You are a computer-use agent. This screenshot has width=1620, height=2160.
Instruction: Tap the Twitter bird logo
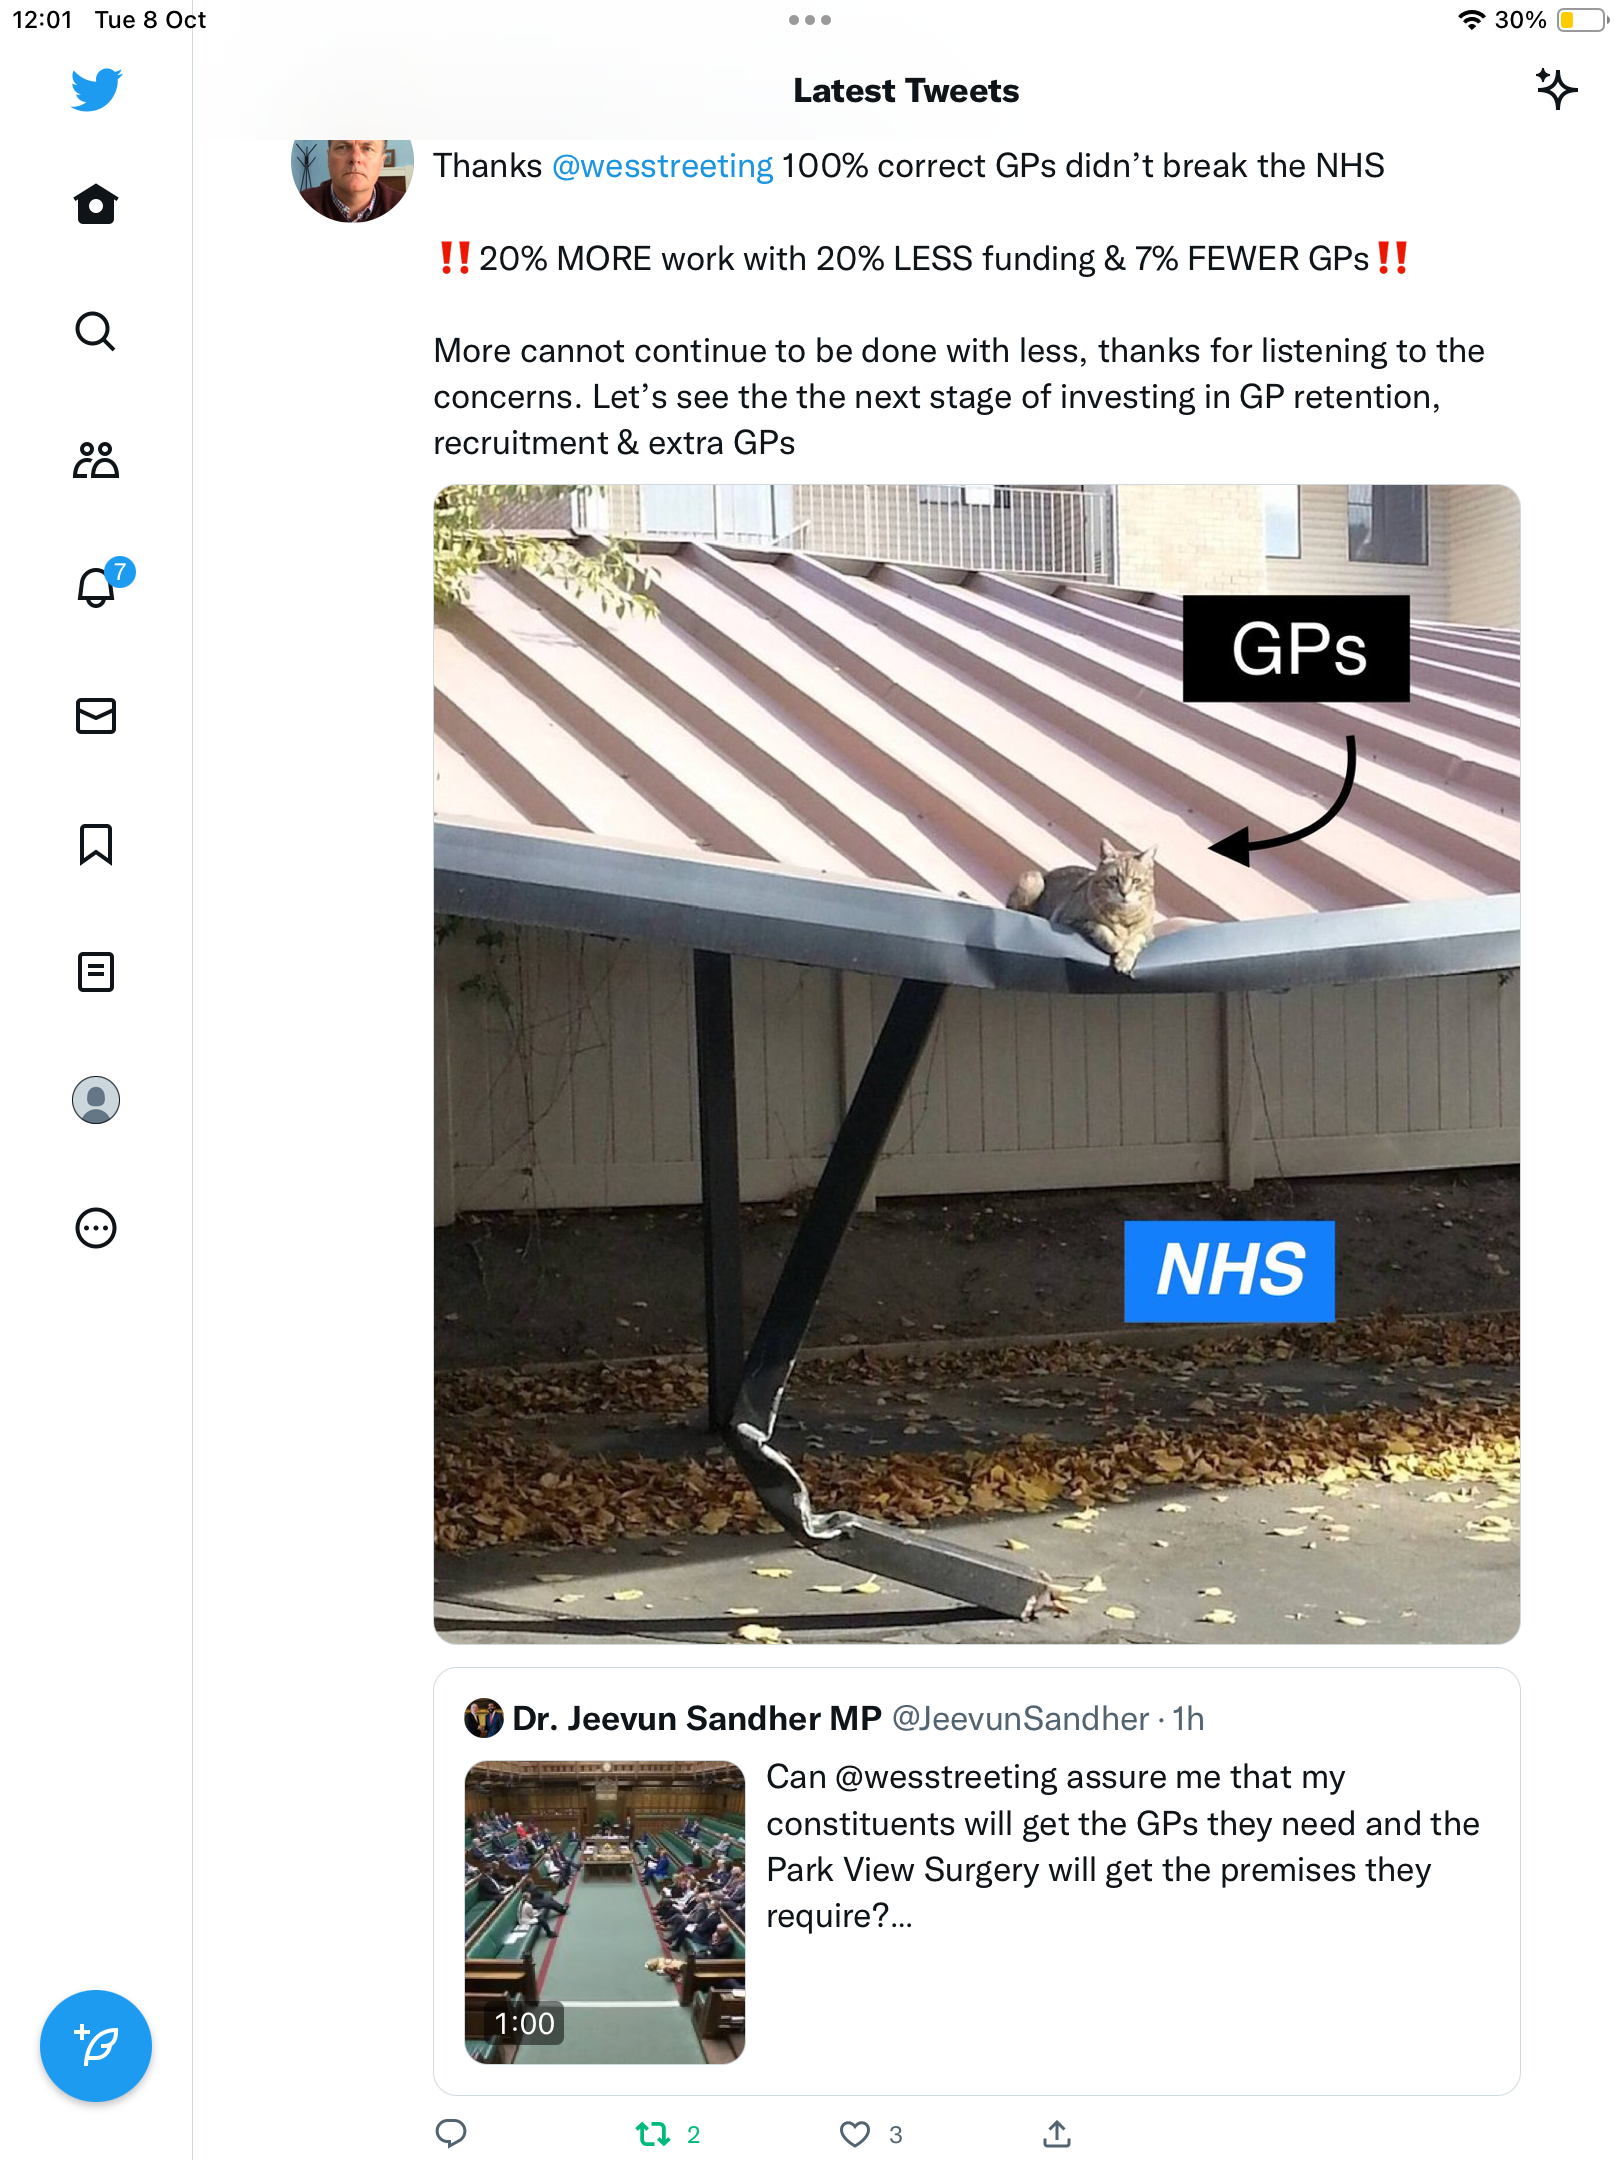96,90
